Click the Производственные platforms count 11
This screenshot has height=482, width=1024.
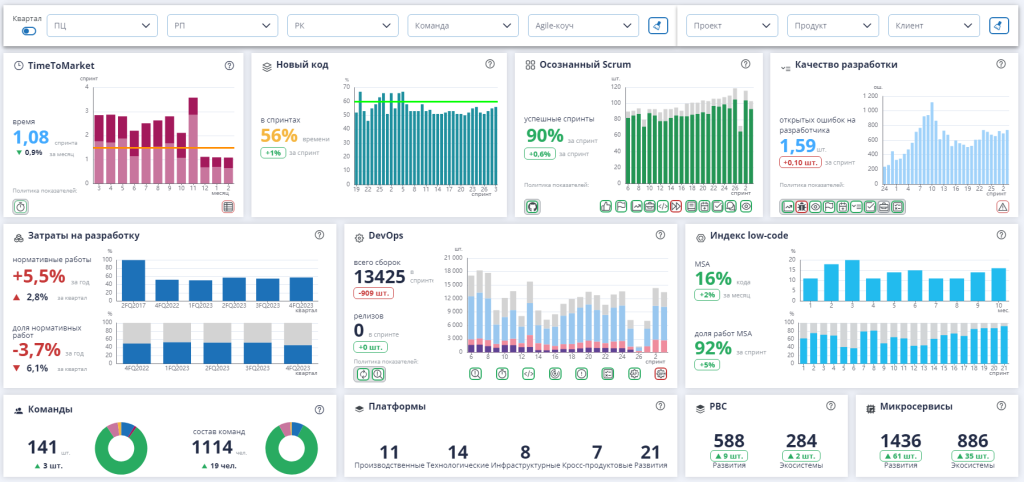[389, 453]
